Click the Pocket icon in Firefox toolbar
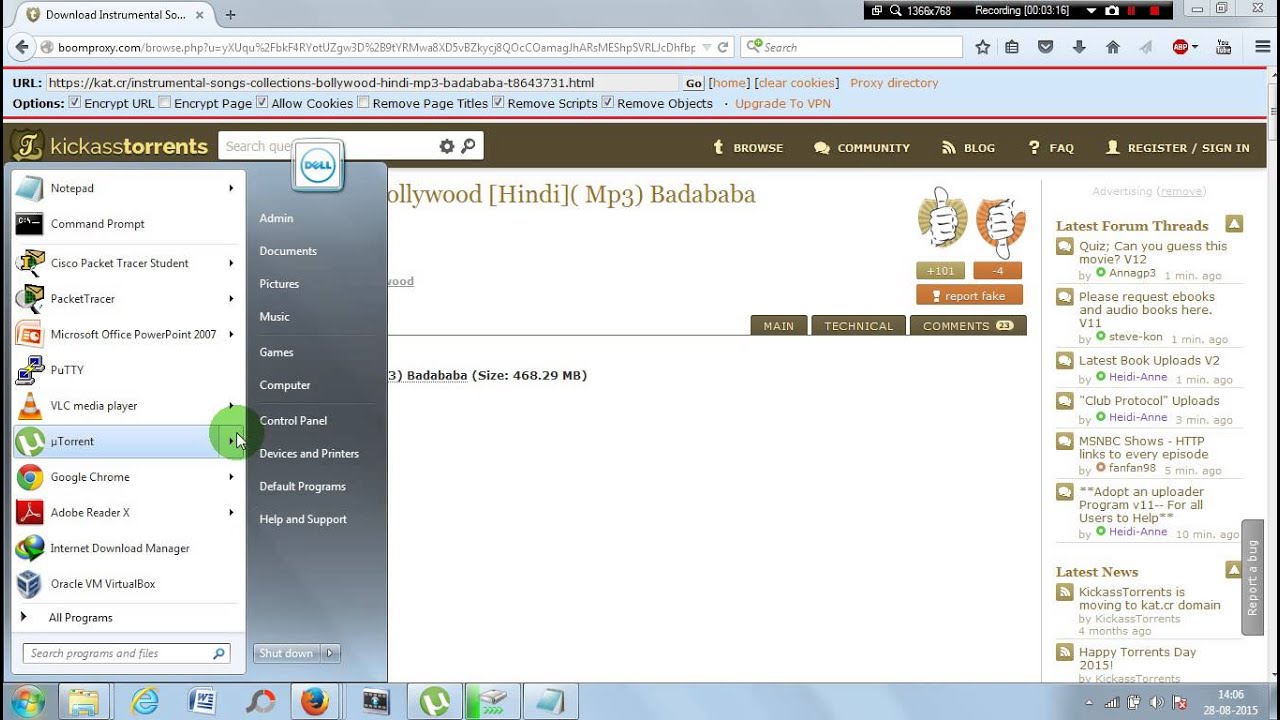This screenshot has height=720, width=1280. click(x=1046, y=47)
